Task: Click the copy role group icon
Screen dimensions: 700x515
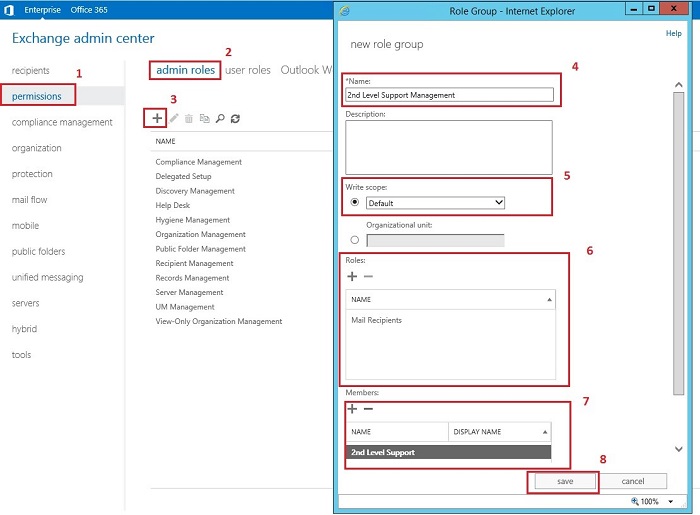Action: tap(204, 118)
